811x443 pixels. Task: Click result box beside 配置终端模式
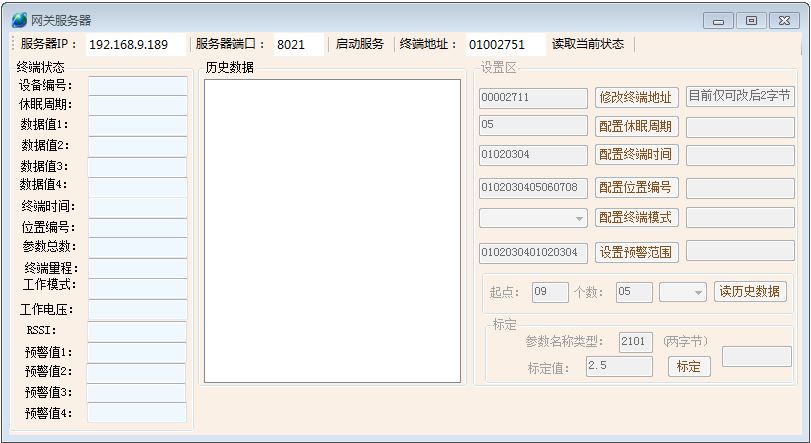click(x=740, y=218)
